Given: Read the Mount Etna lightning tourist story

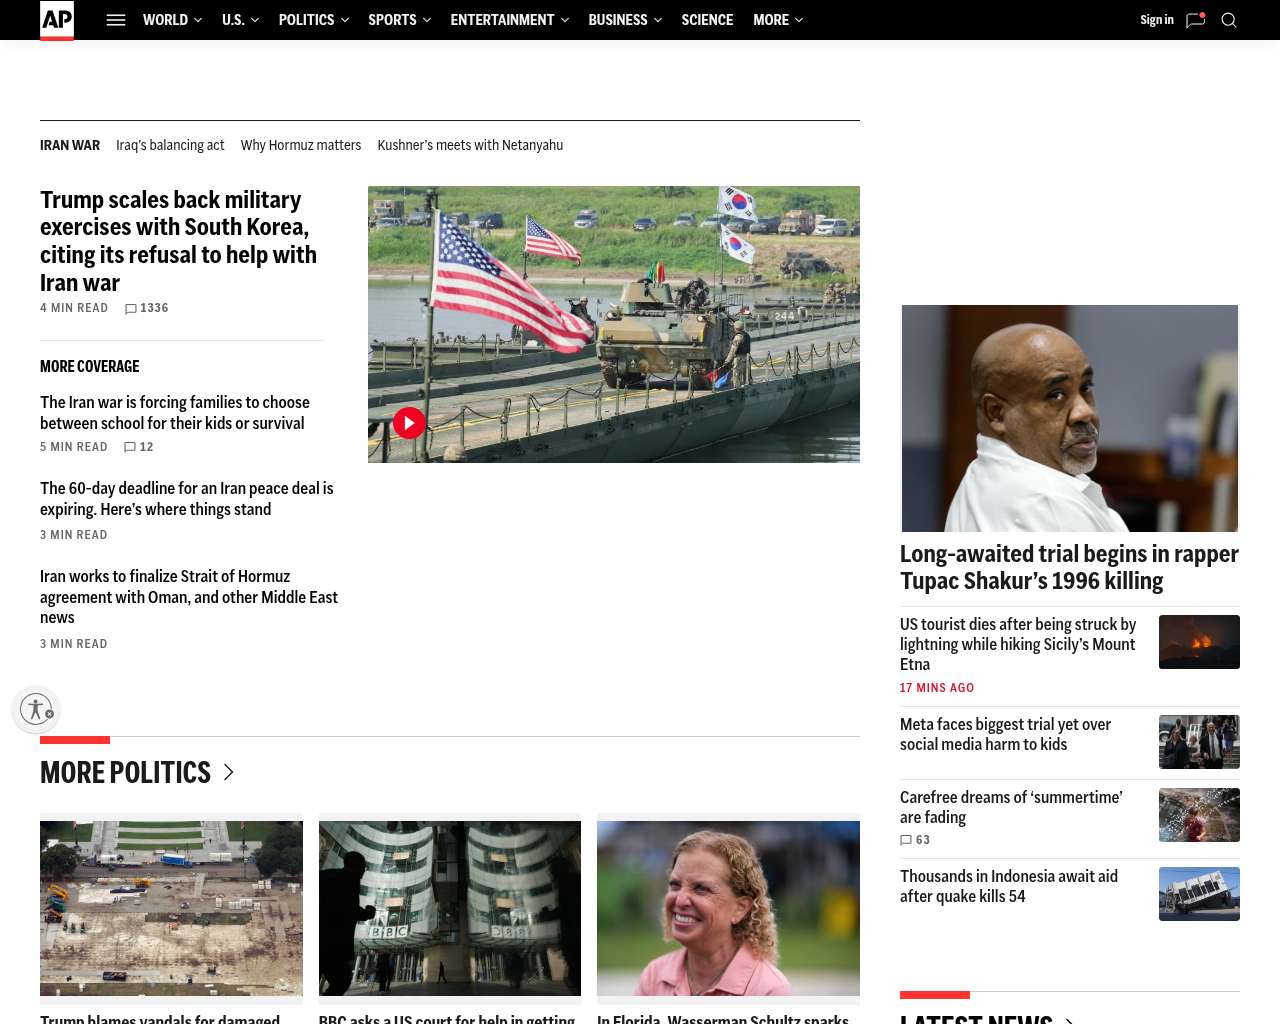Looking at the screenshot, I should click(1018, 644).
